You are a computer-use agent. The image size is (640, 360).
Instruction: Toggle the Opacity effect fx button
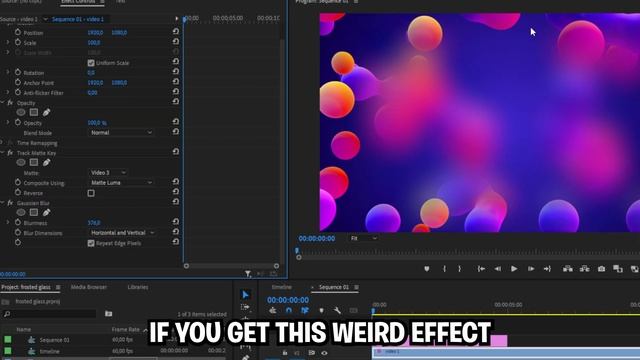pos(10,103)
